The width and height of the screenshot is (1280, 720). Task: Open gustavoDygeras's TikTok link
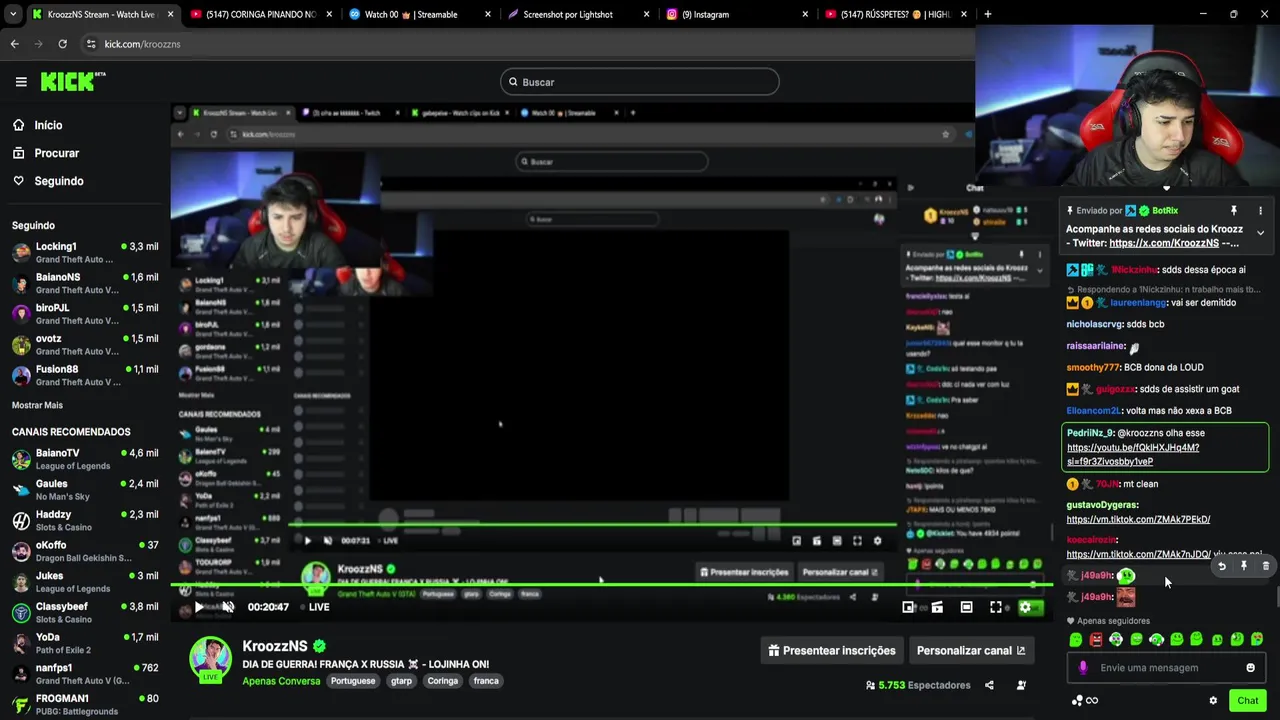point(1138,519)
